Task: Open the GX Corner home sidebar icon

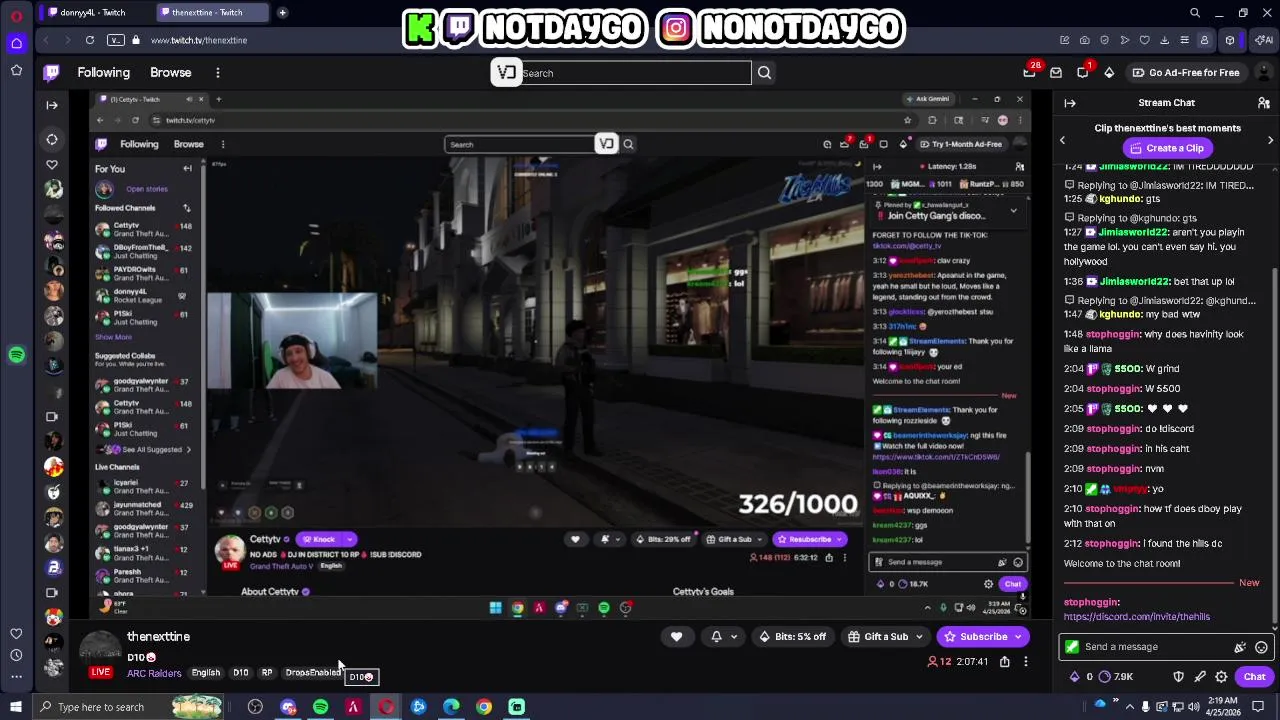Action: point(16,43)
